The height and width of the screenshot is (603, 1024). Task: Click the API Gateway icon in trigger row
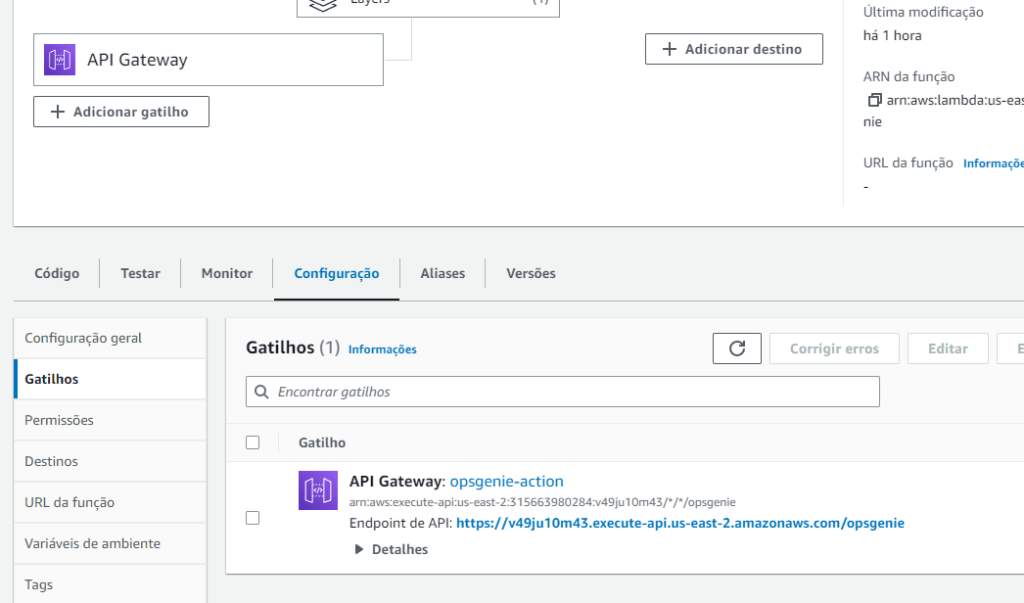pyautogui.click(x=318, y=490)
